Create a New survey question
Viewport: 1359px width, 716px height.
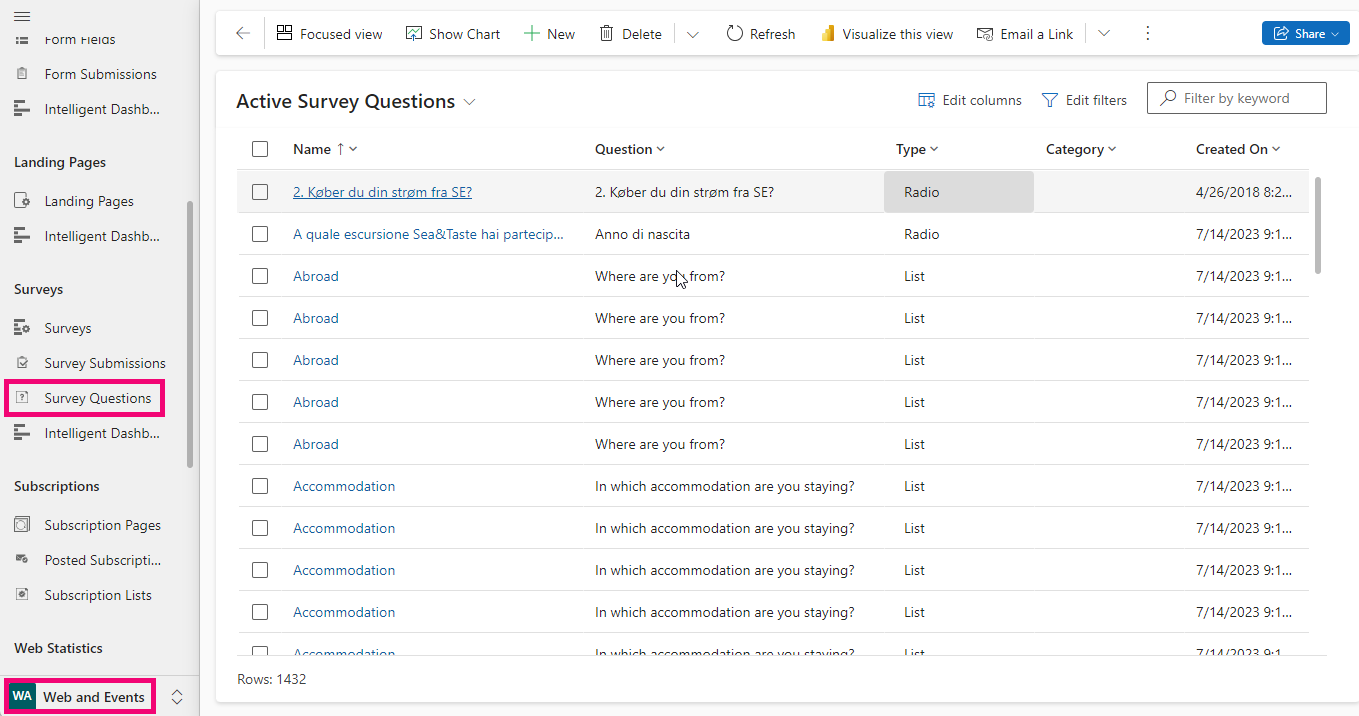click(x=550, y=34)
